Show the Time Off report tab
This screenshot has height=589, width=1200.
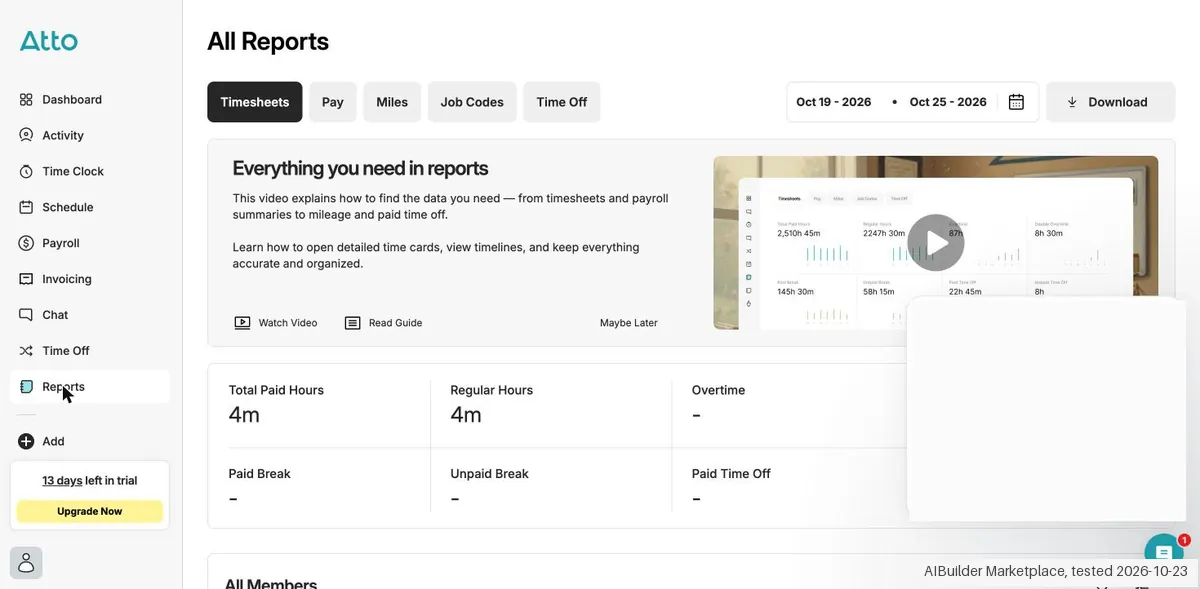point(562,102)
